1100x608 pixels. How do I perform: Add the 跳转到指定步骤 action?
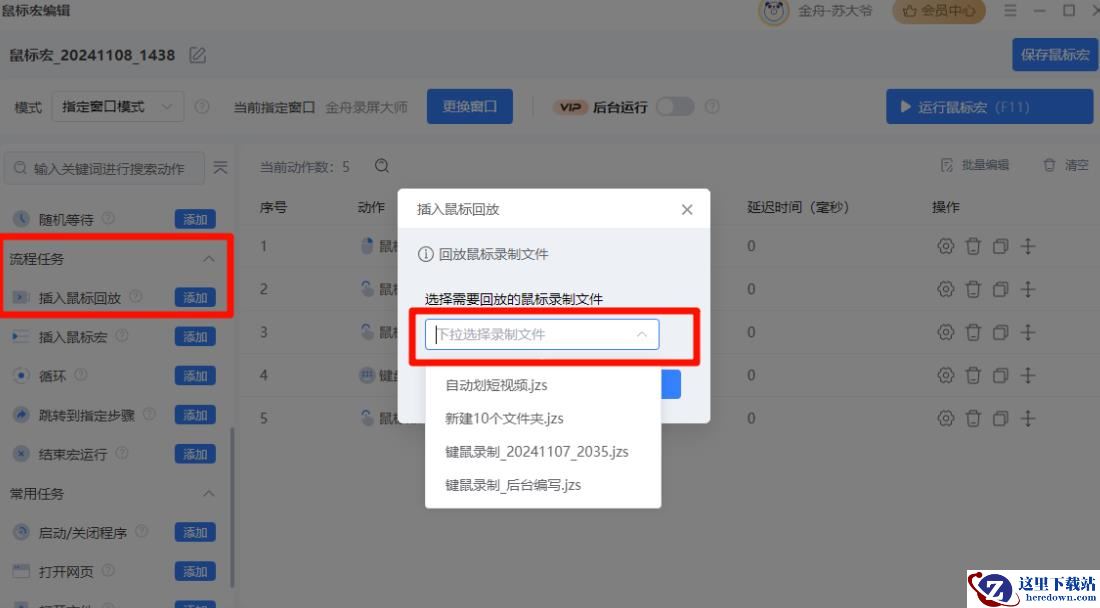(195, 415)
